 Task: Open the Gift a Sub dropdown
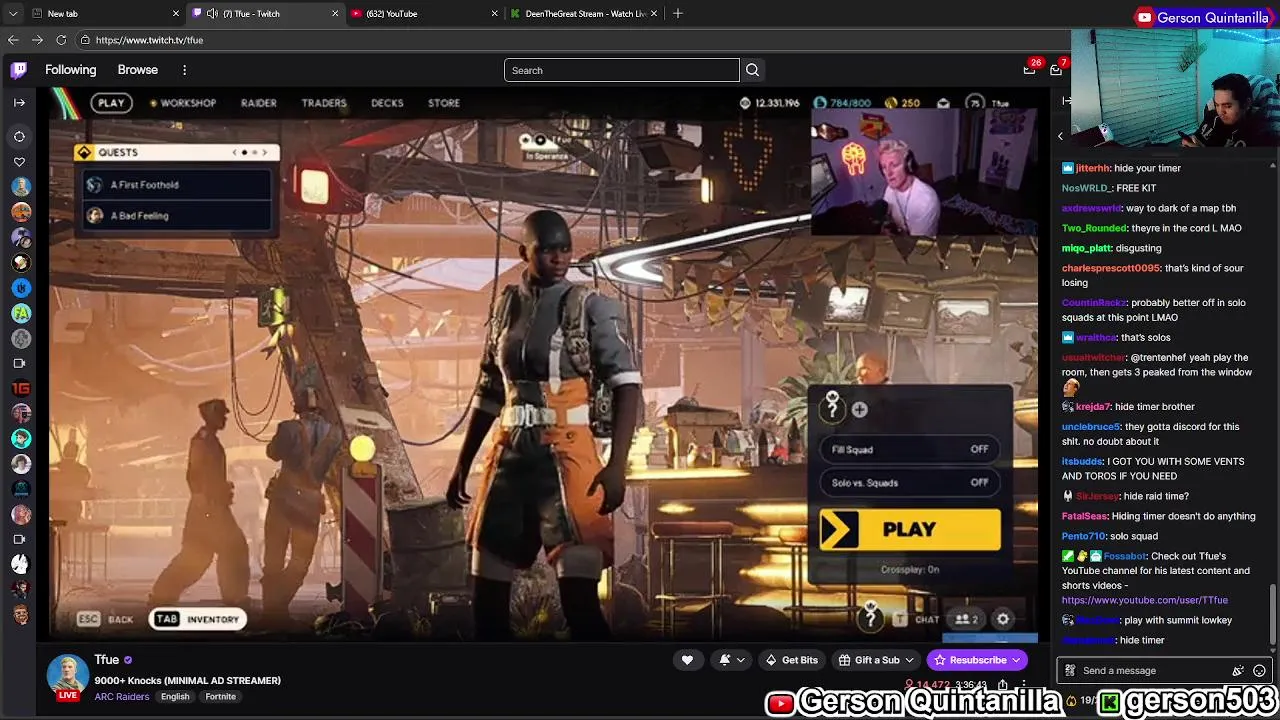(x=876, y=660)
